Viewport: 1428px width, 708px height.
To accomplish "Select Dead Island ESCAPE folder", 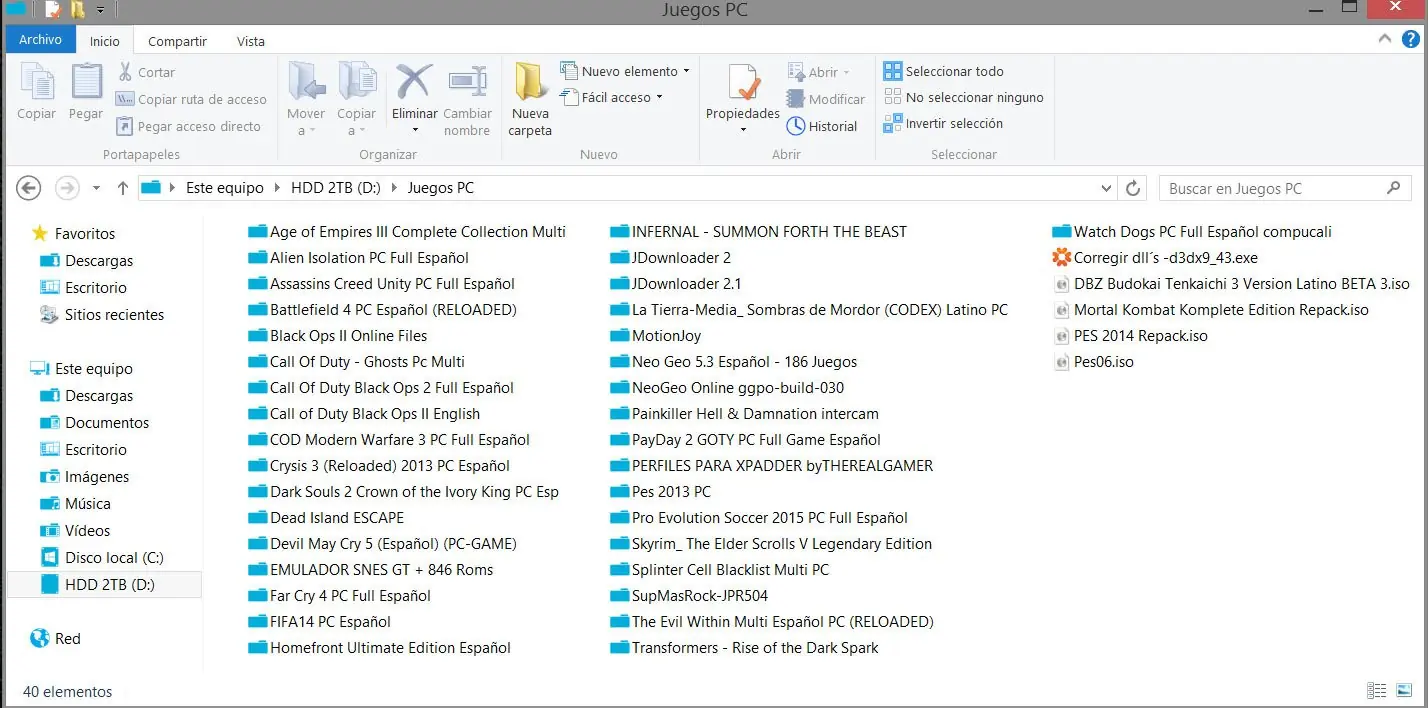I will coord(326,517).
